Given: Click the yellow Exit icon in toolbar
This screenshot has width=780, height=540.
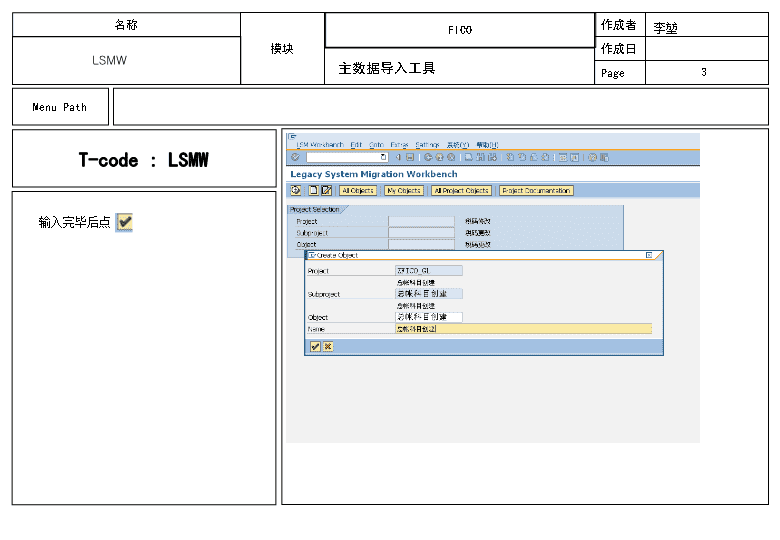Looking at the screenshot, I should pyautogui.click(x=439, y=157).
